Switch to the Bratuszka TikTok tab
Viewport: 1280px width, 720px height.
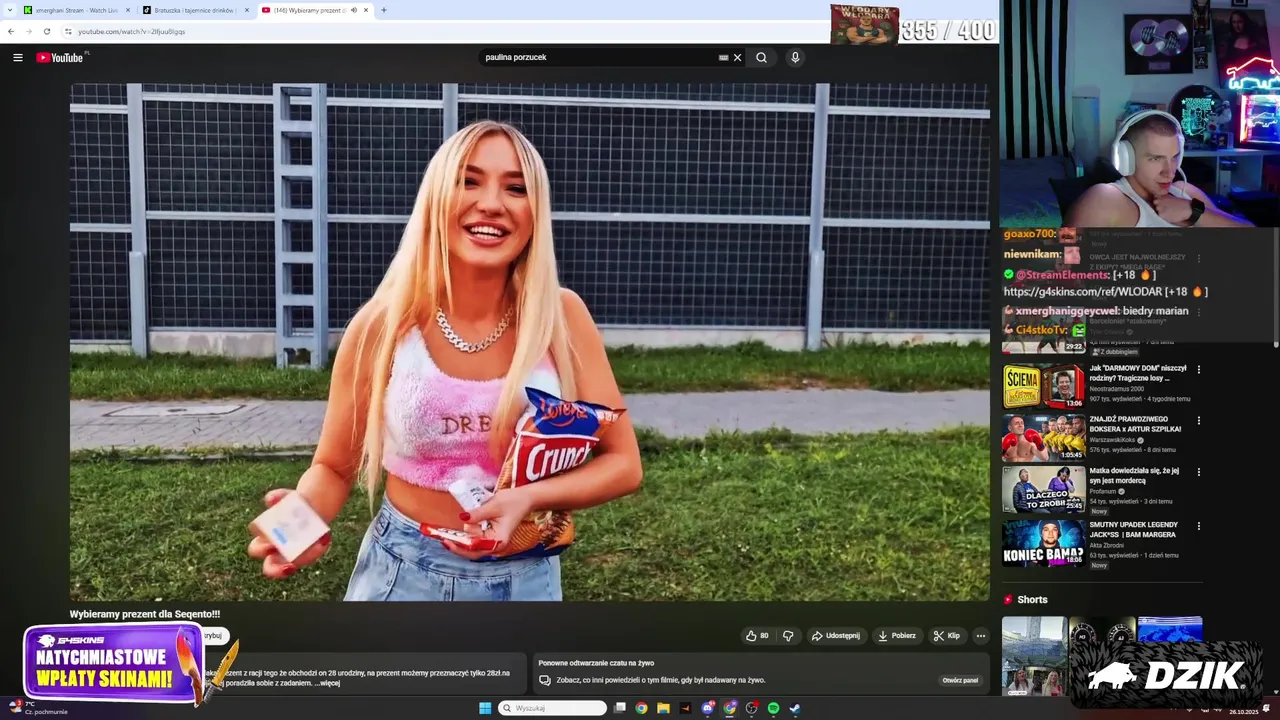point(195,10)
